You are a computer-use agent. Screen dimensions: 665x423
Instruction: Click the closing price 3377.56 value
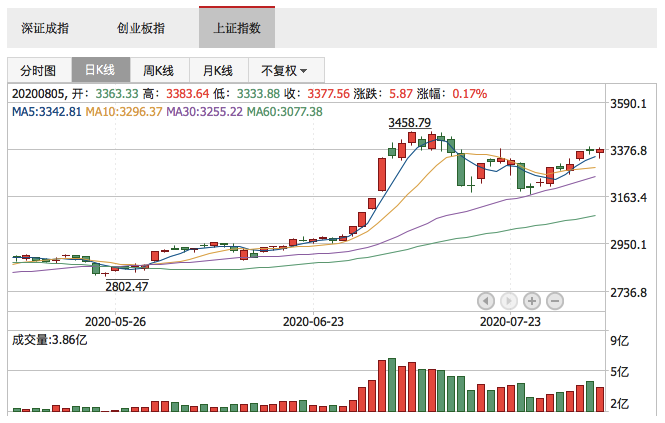coord(329,93)
